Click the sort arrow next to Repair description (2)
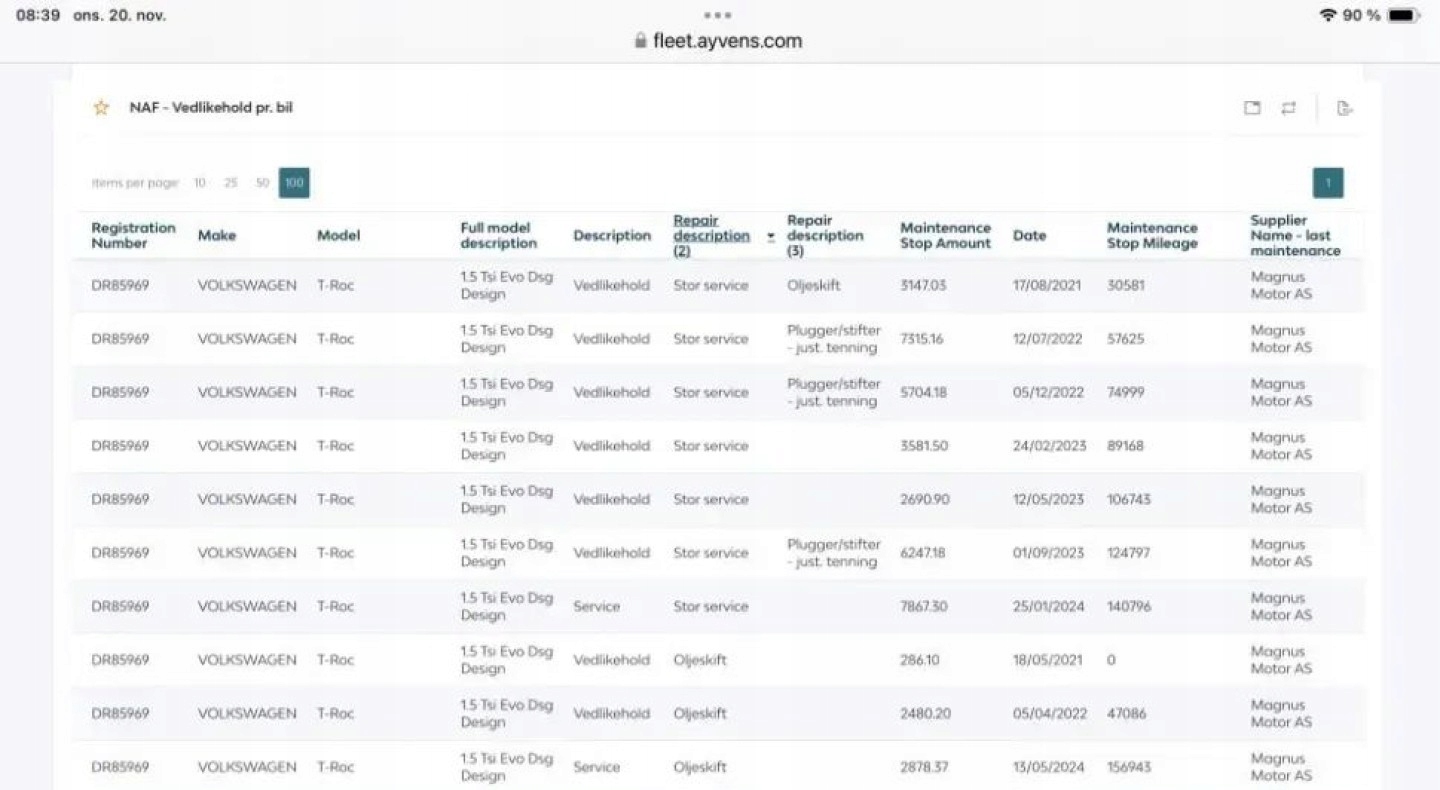The image size is (1440, 790). (771, 237)
